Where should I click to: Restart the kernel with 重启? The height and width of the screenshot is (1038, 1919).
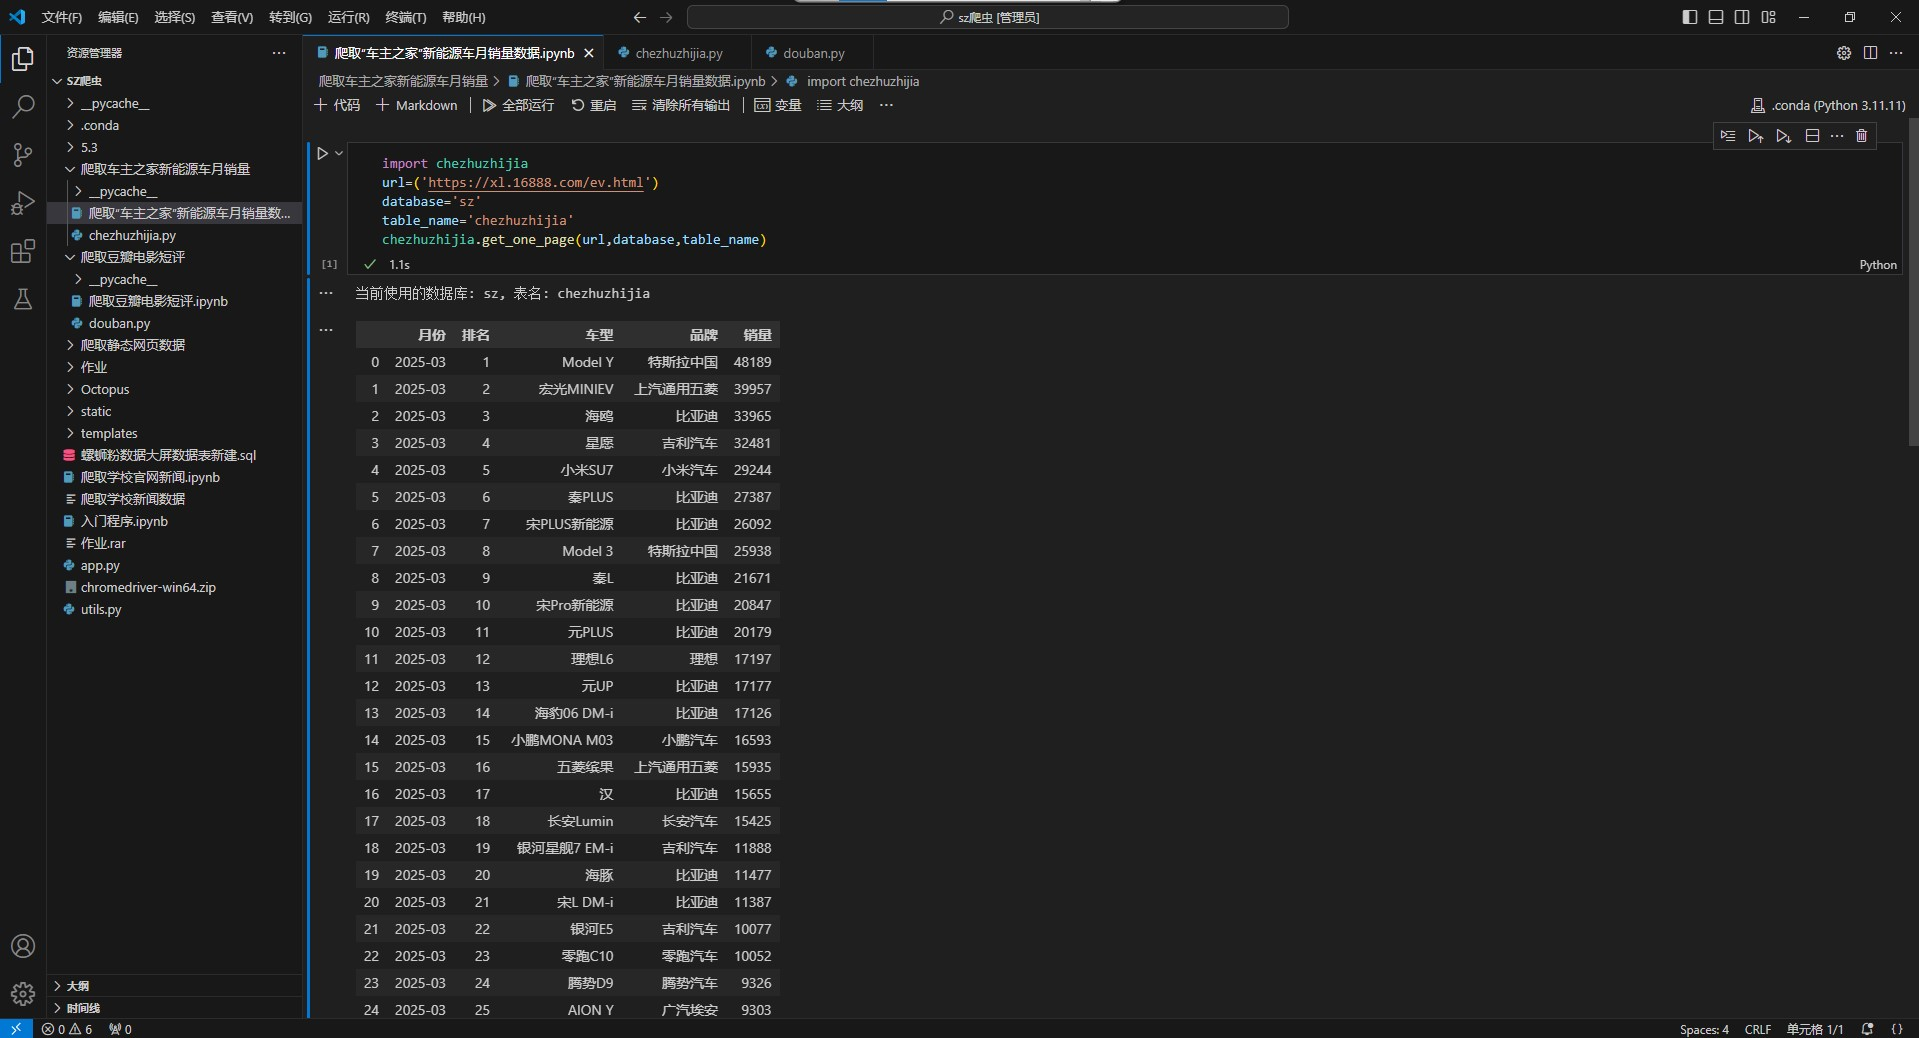(x=594, y=105)
